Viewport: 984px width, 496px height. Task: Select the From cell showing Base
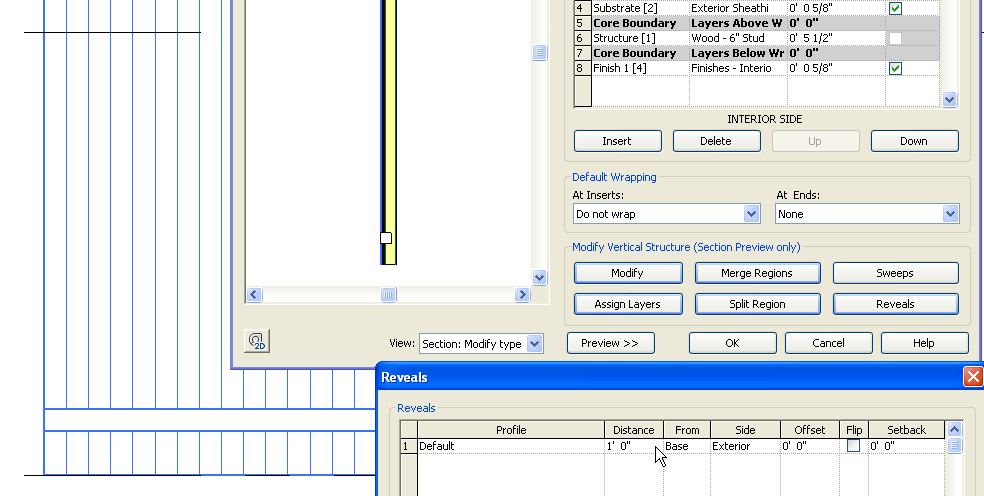click(687, 446)
